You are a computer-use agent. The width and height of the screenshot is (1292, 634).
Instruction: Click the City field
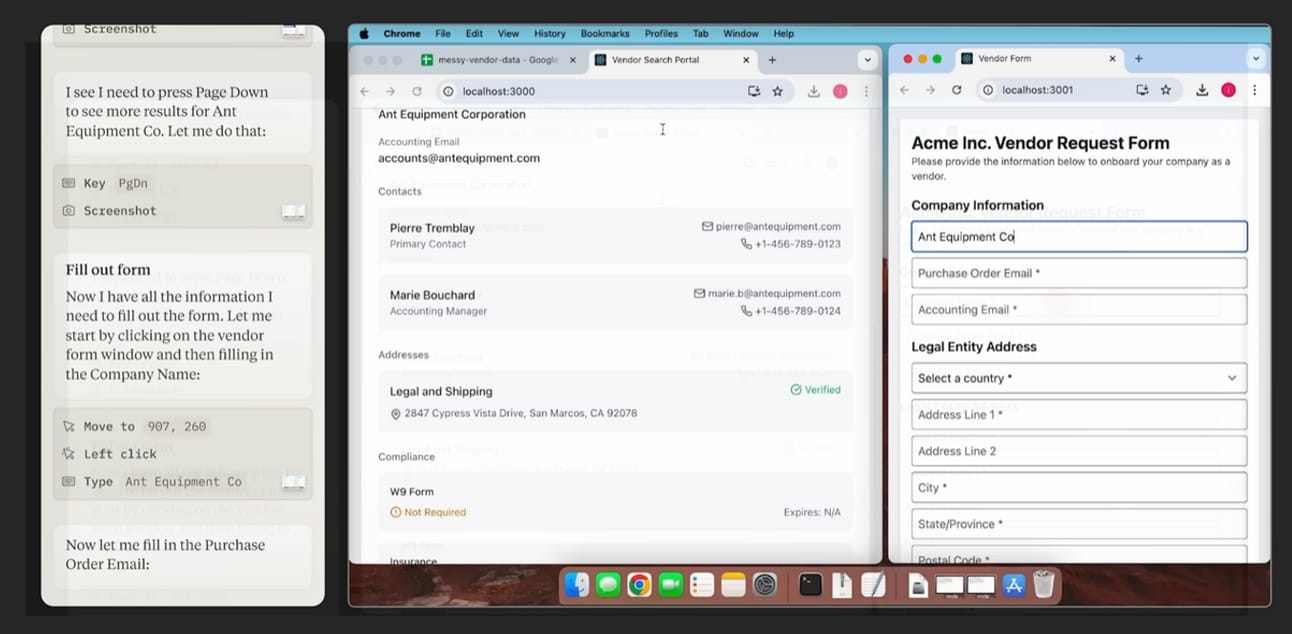click(x=1079, y=487)
